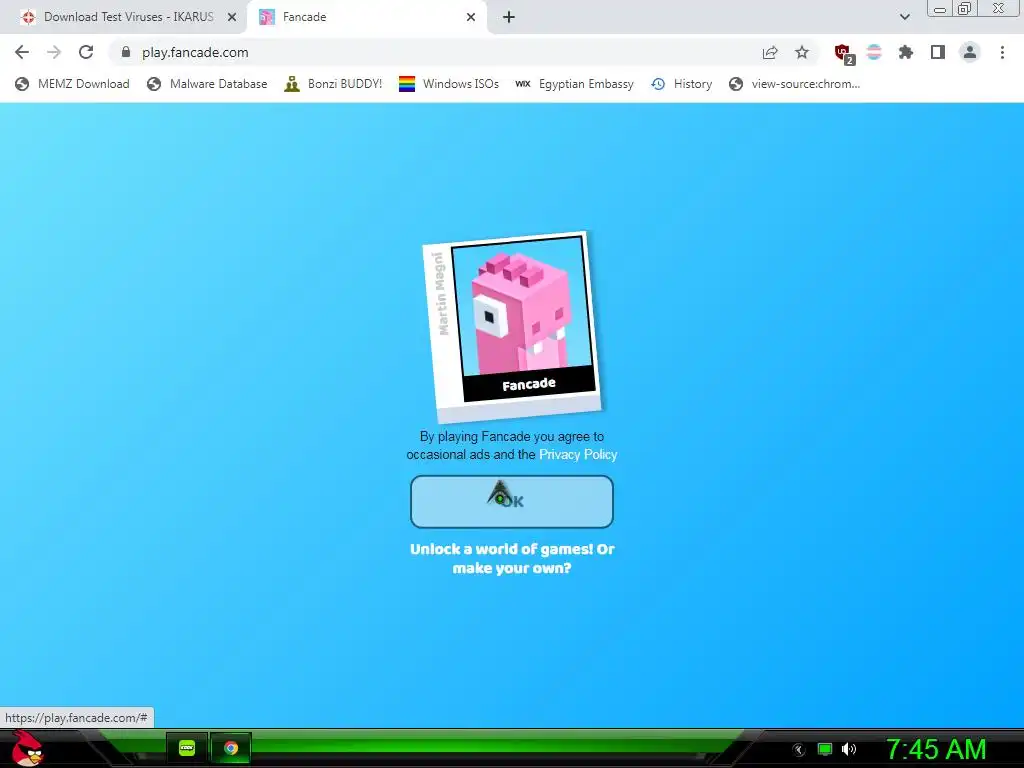Toggle the browser side panel
The height and width of the screenshot is (768, 1024).
coord(938,52)
